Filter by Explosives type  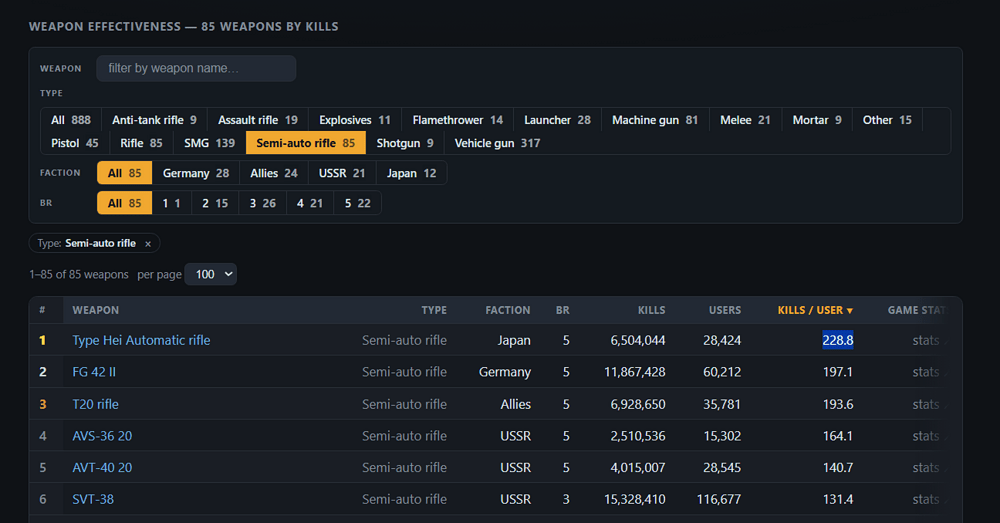pyautogui.click(x=355, y=120)
